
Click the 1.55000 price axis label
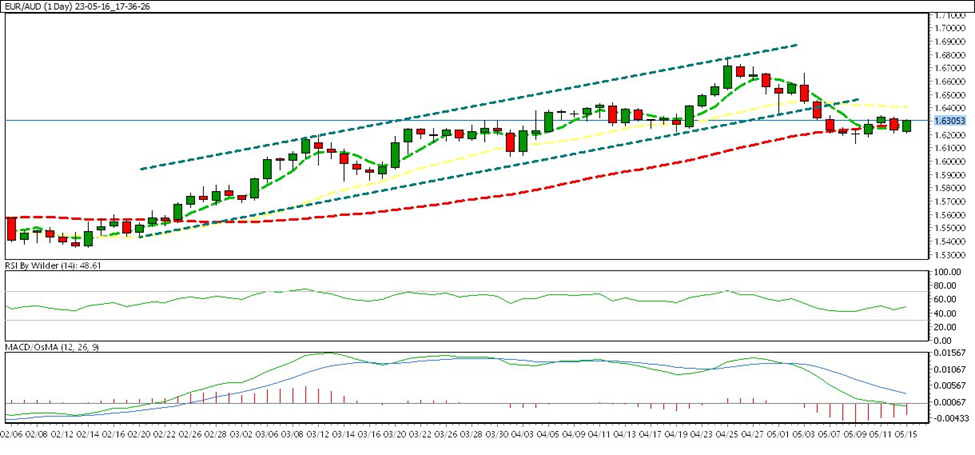(x=950, y=229)
